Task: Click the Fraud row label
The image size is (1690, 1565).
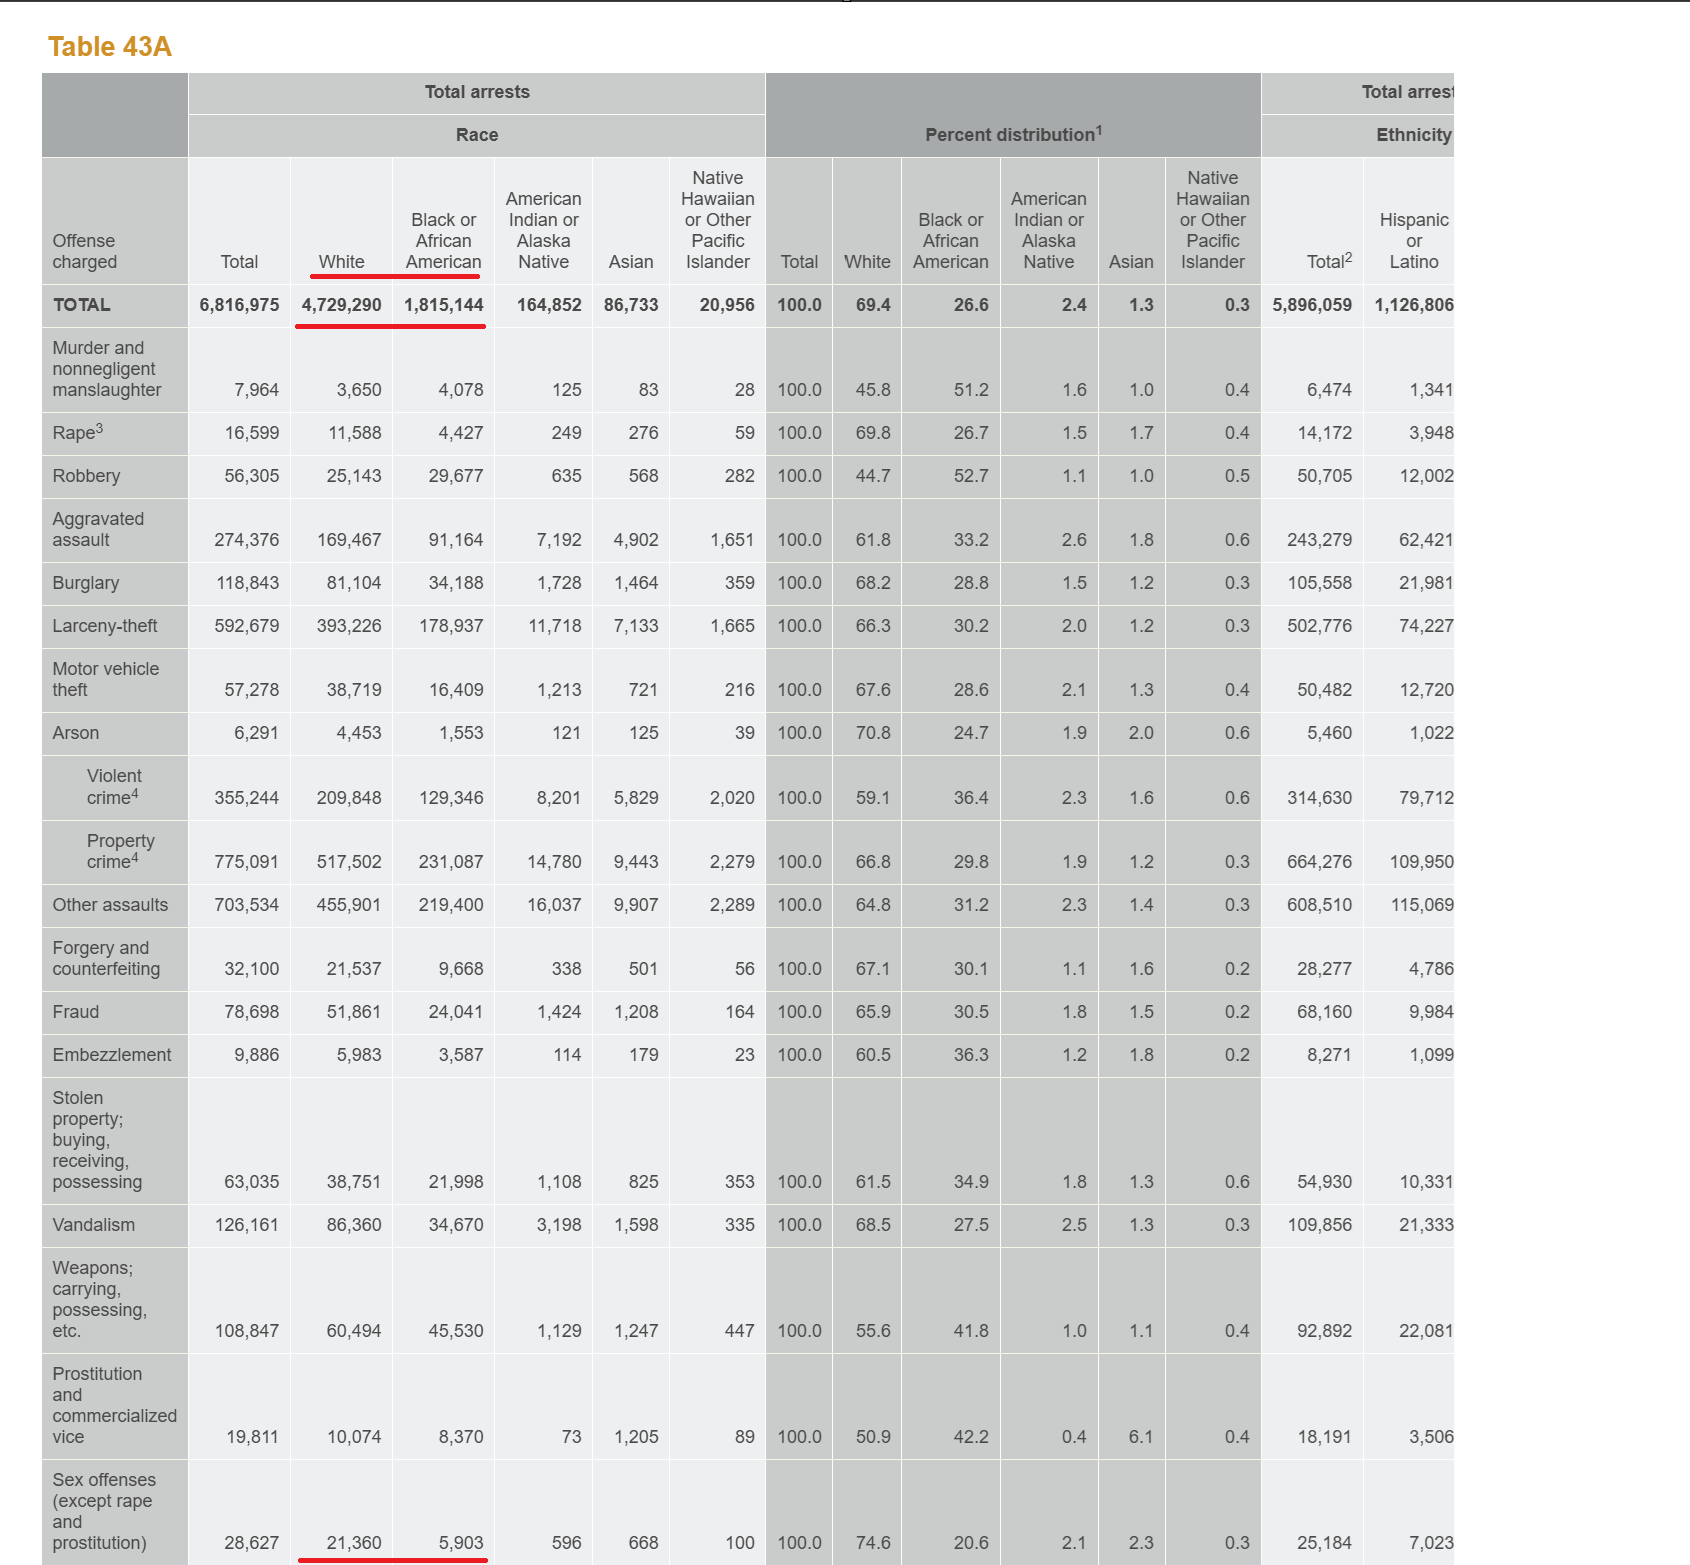Action: tap(75, 1012)
